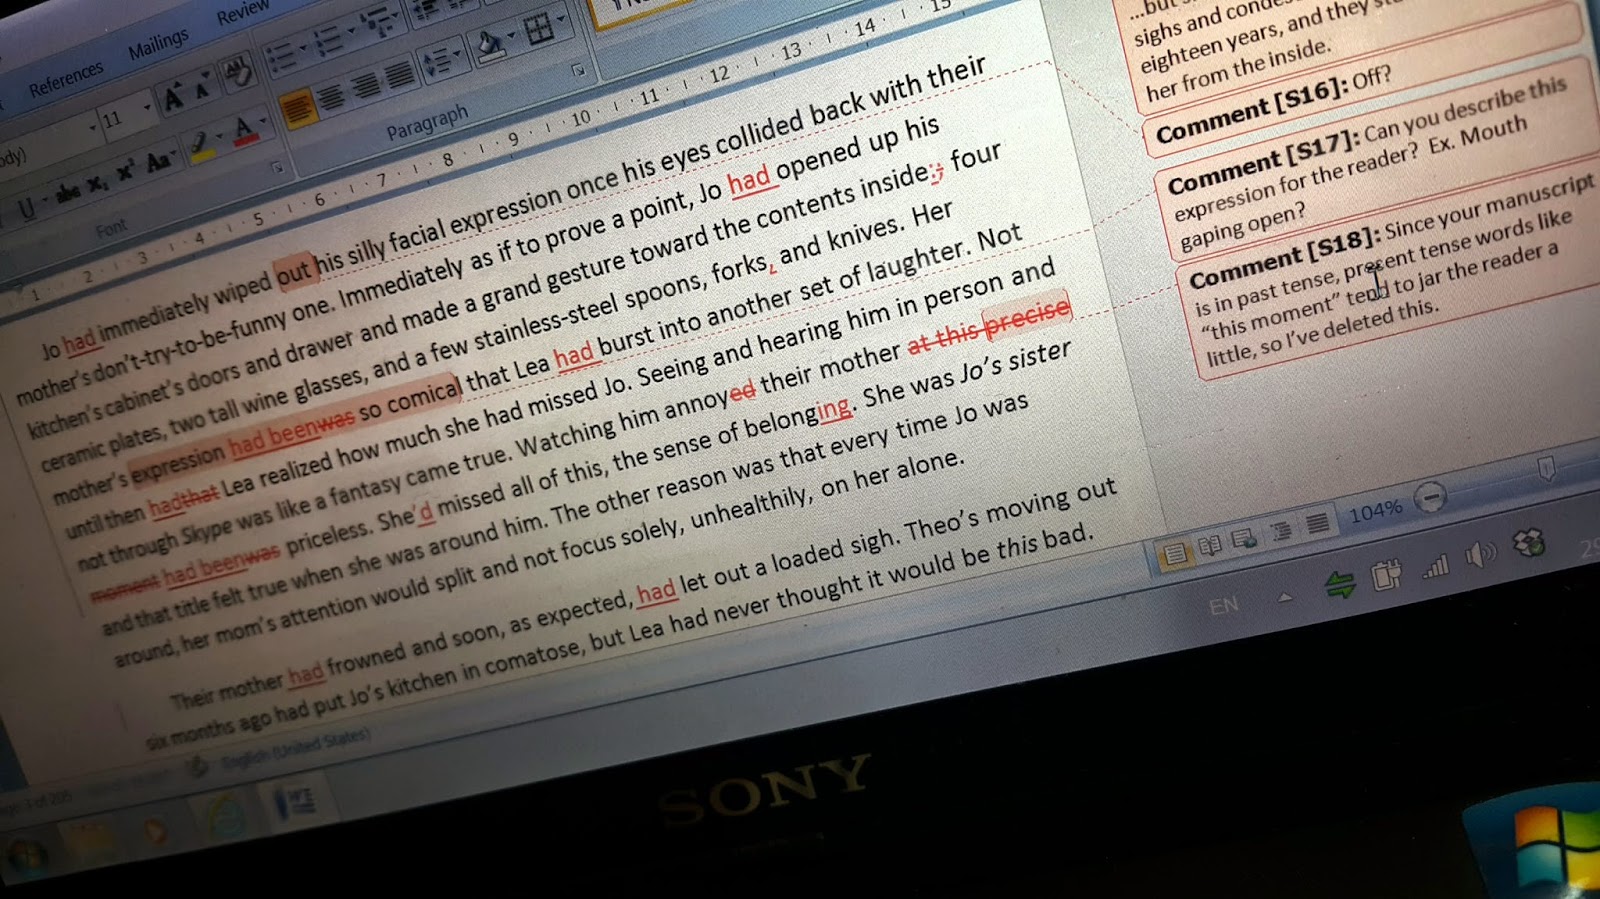Open the Font dialog launcher

[277, 166]
